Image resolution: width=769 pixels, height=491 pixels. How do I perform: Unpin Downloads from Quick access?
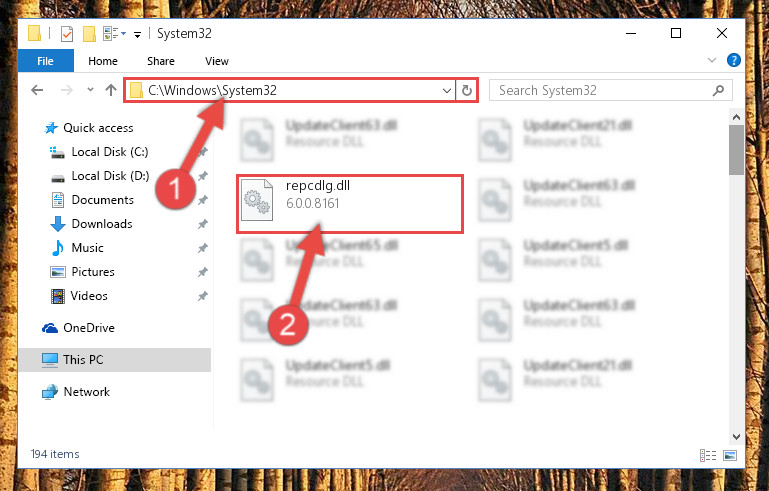coord(203,224)
